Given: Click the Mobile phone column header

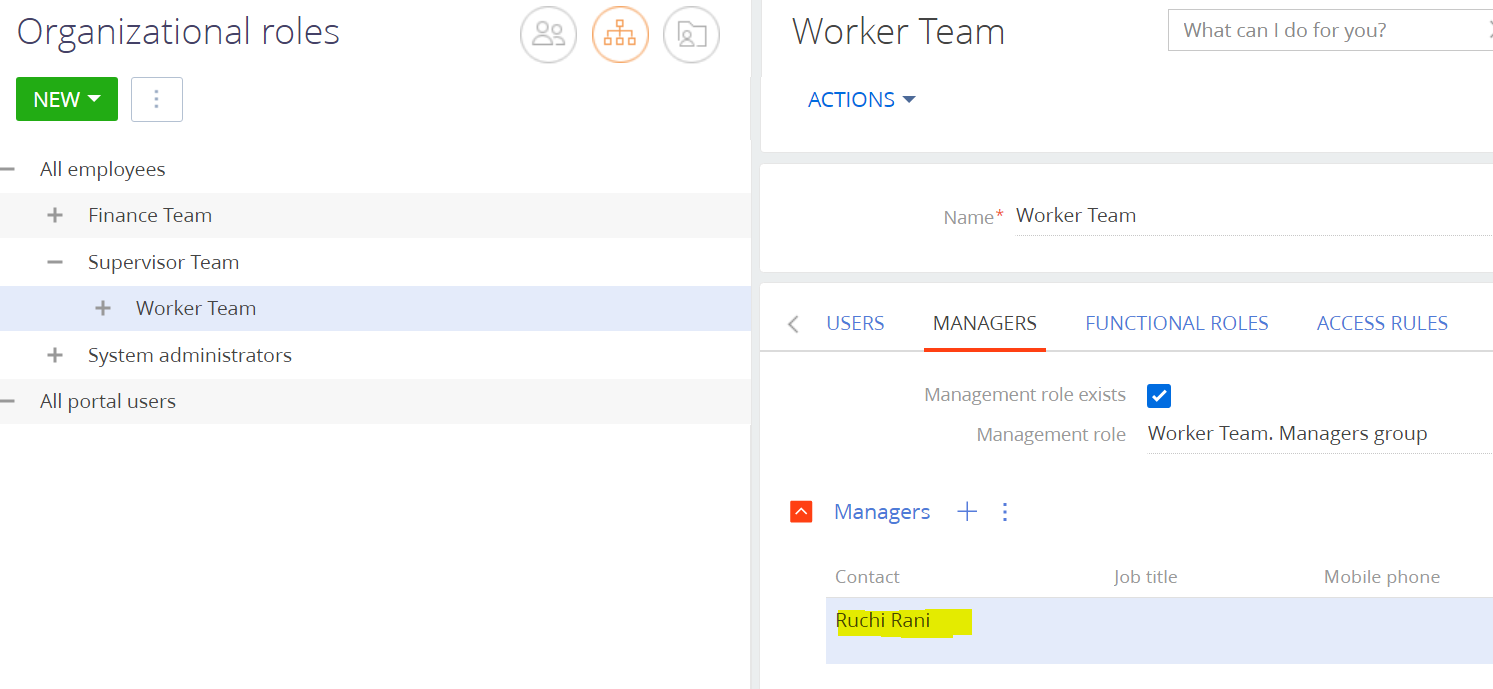Looking at the screenshot, I should click(x=1382, y=577).
